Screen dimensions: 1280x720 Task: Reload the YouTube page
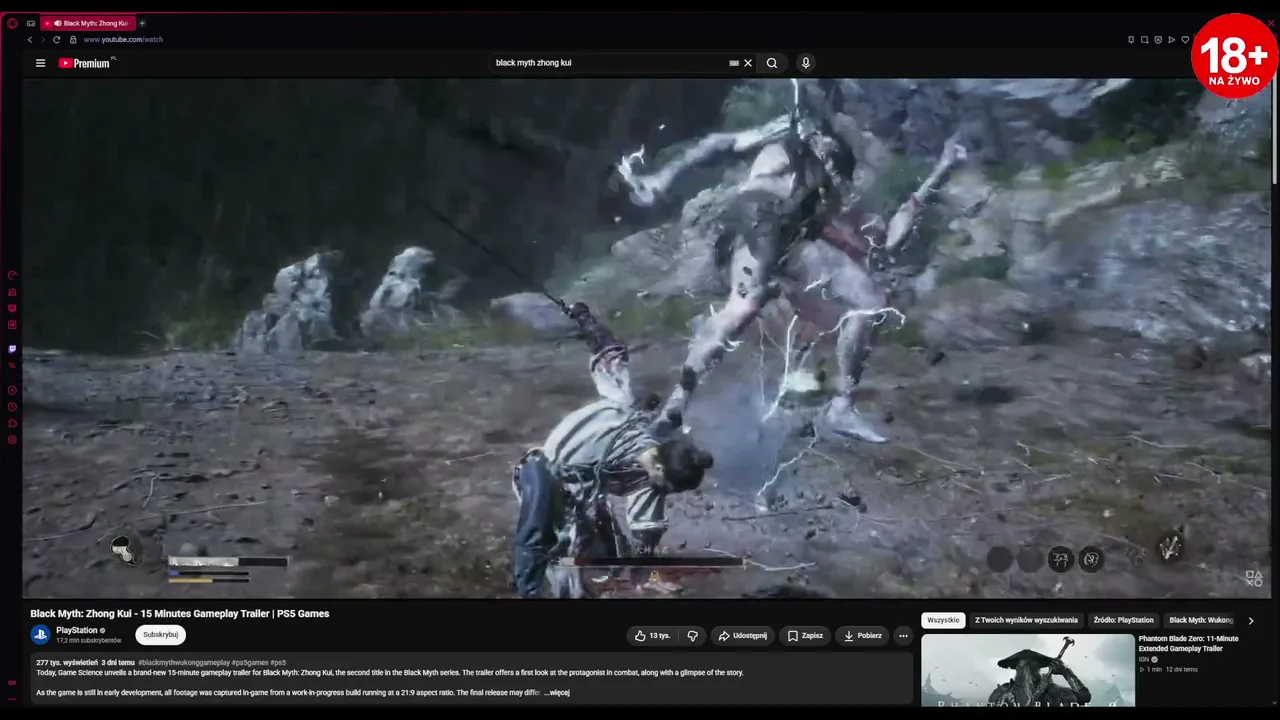(x=57, y=40)
